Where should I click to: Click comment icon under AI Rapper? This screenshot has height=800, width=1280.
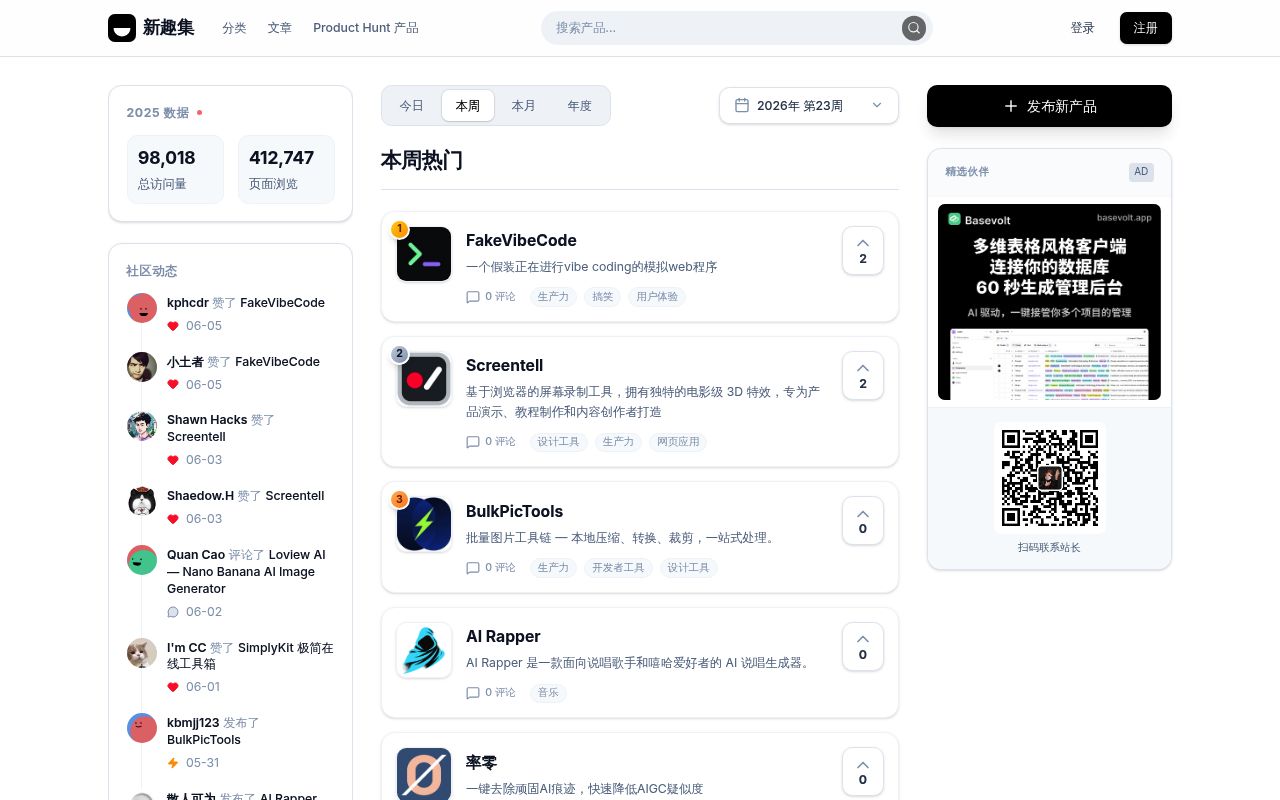473,693
